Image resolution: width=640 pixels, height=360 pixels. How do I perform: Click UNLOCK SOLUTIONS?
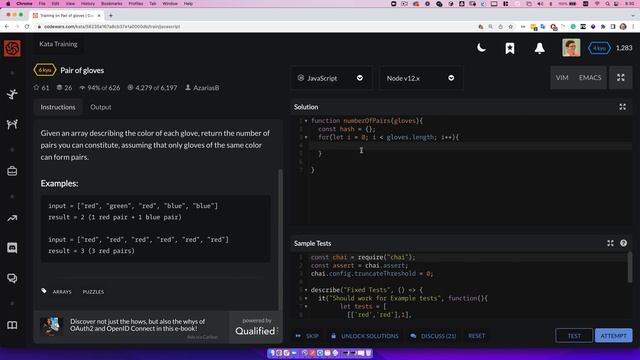click(365, 336)
